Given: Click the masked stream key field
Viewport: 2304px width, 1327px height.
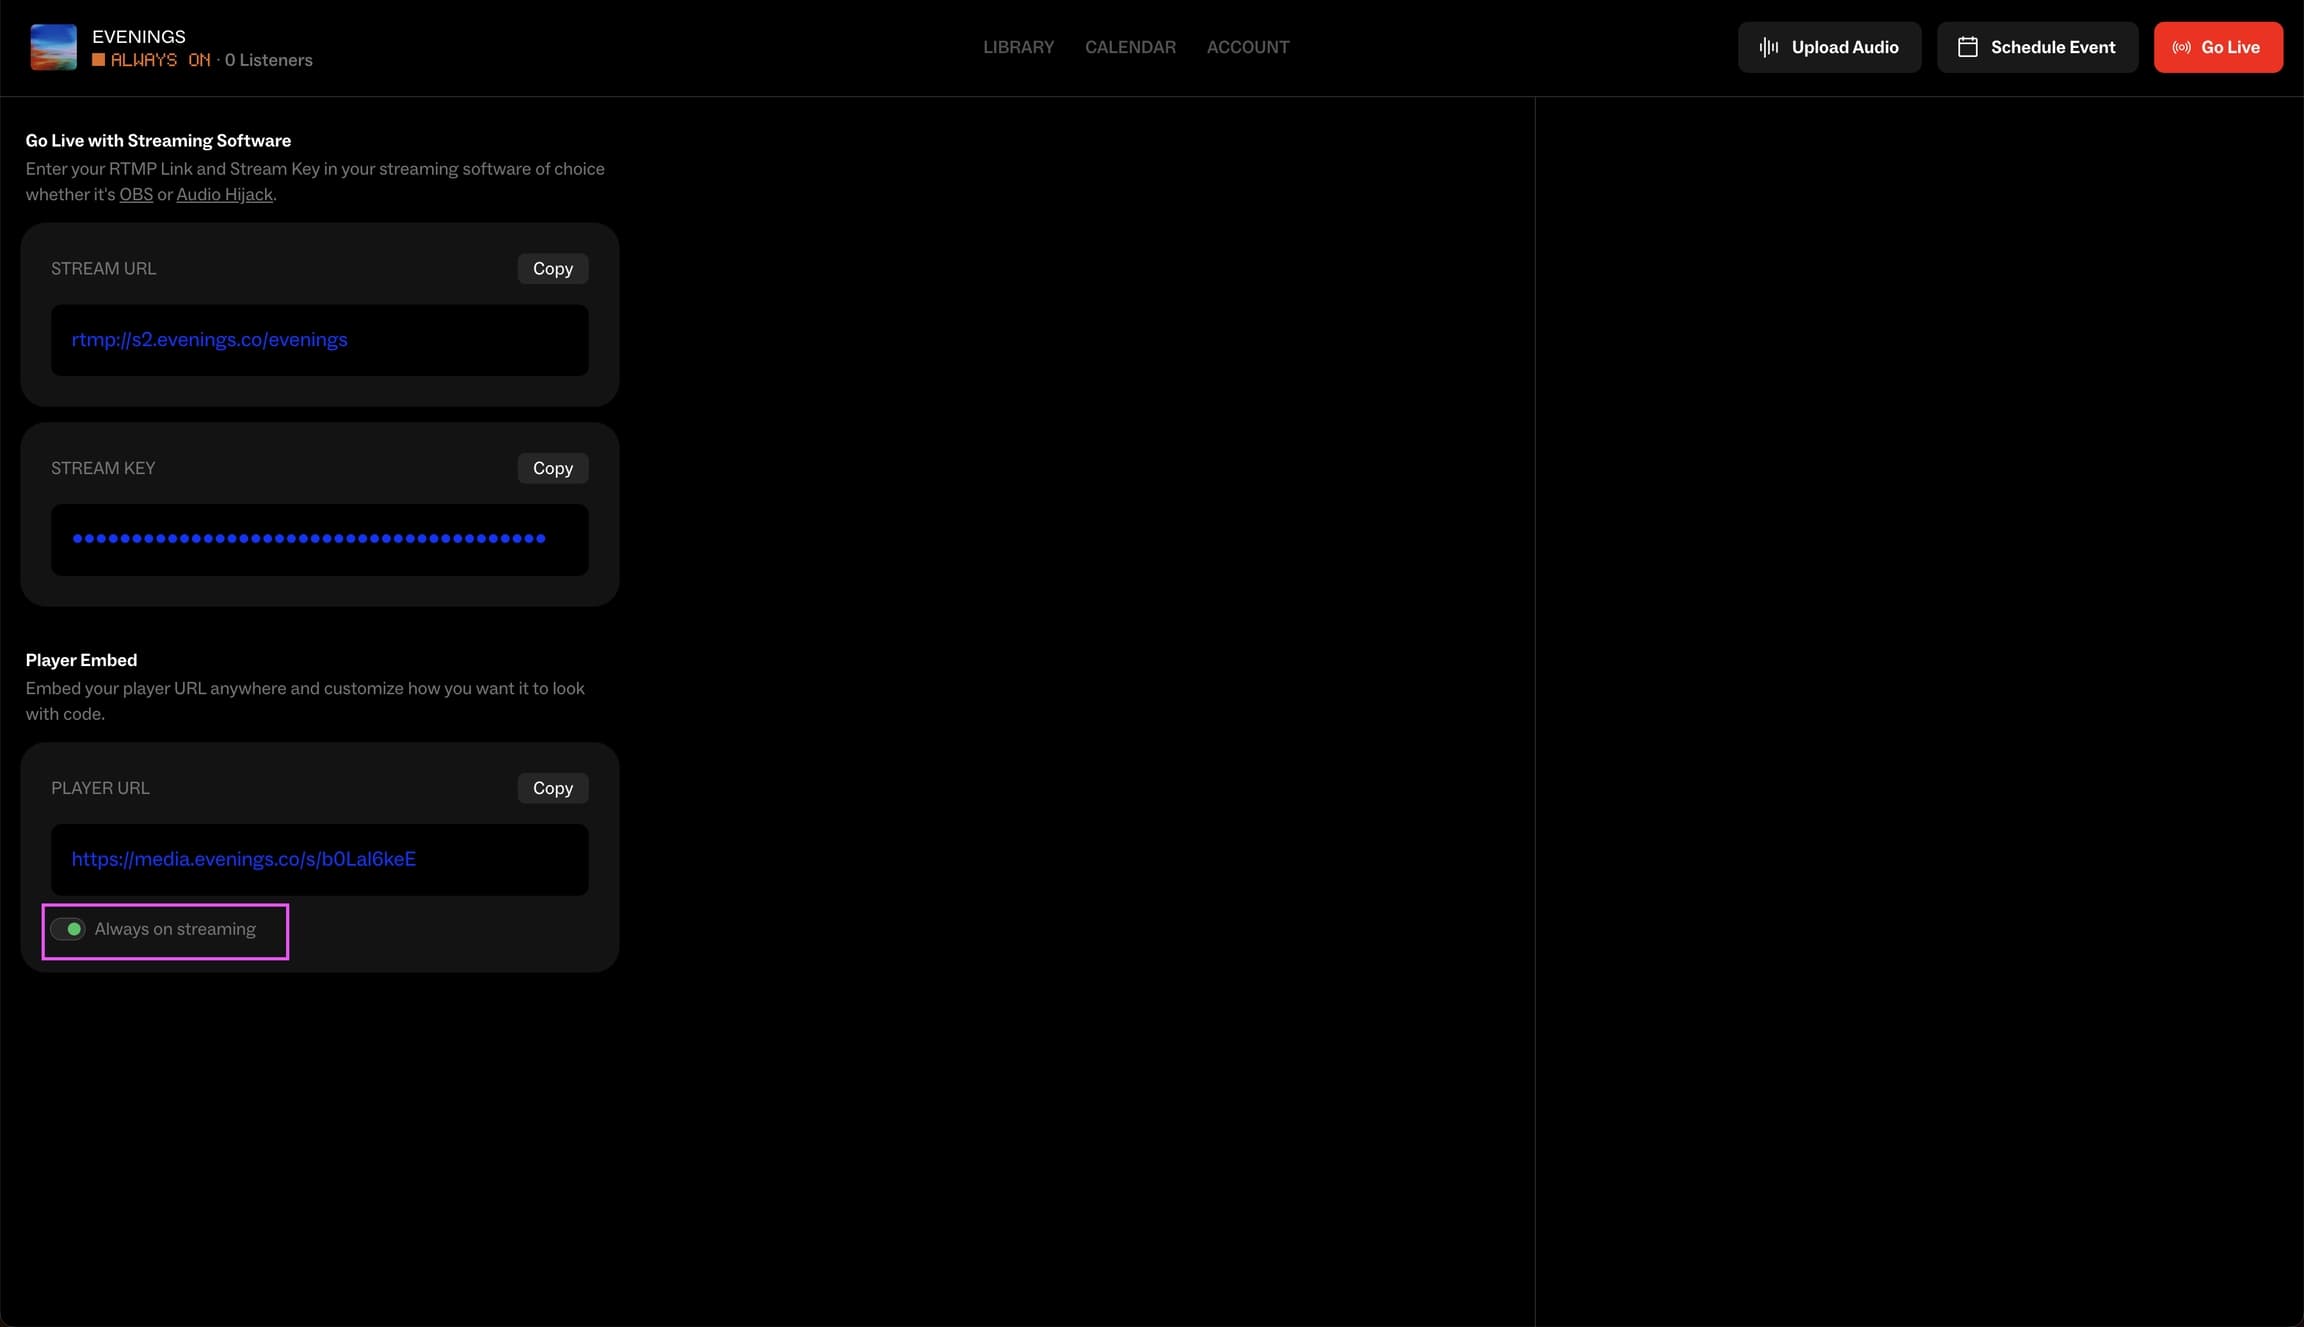Looking at the screenshot, I should 320,540.
